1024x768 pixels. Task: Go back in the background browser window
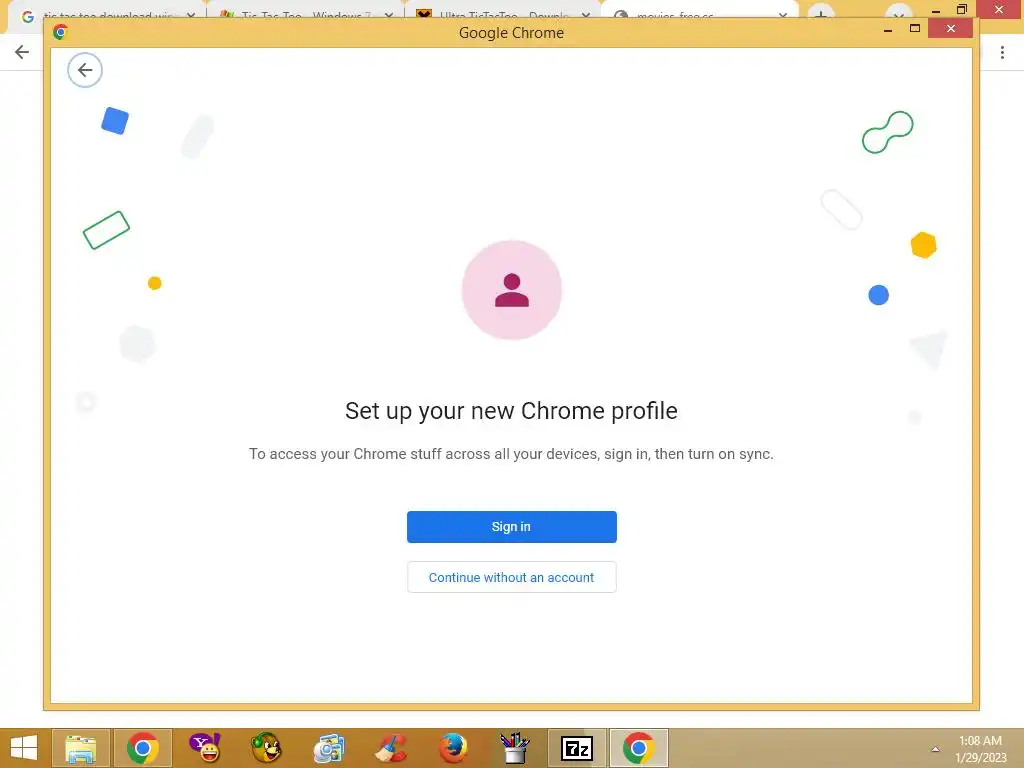tap(22, 52)
